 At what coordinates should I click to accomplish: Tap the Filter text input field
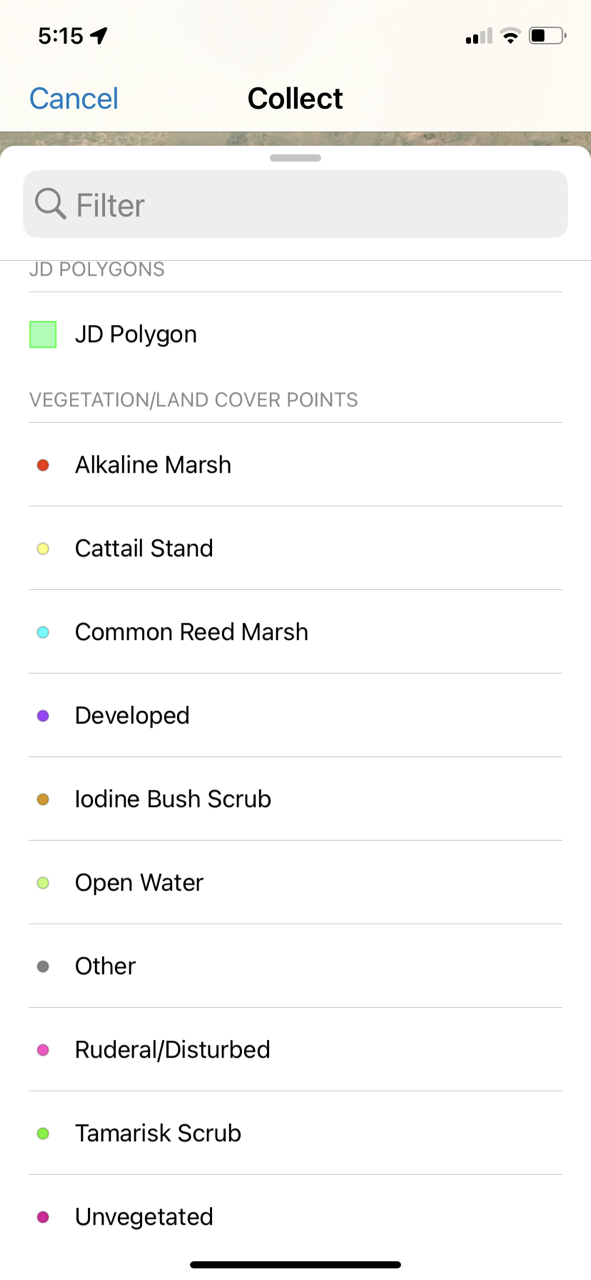295,203
